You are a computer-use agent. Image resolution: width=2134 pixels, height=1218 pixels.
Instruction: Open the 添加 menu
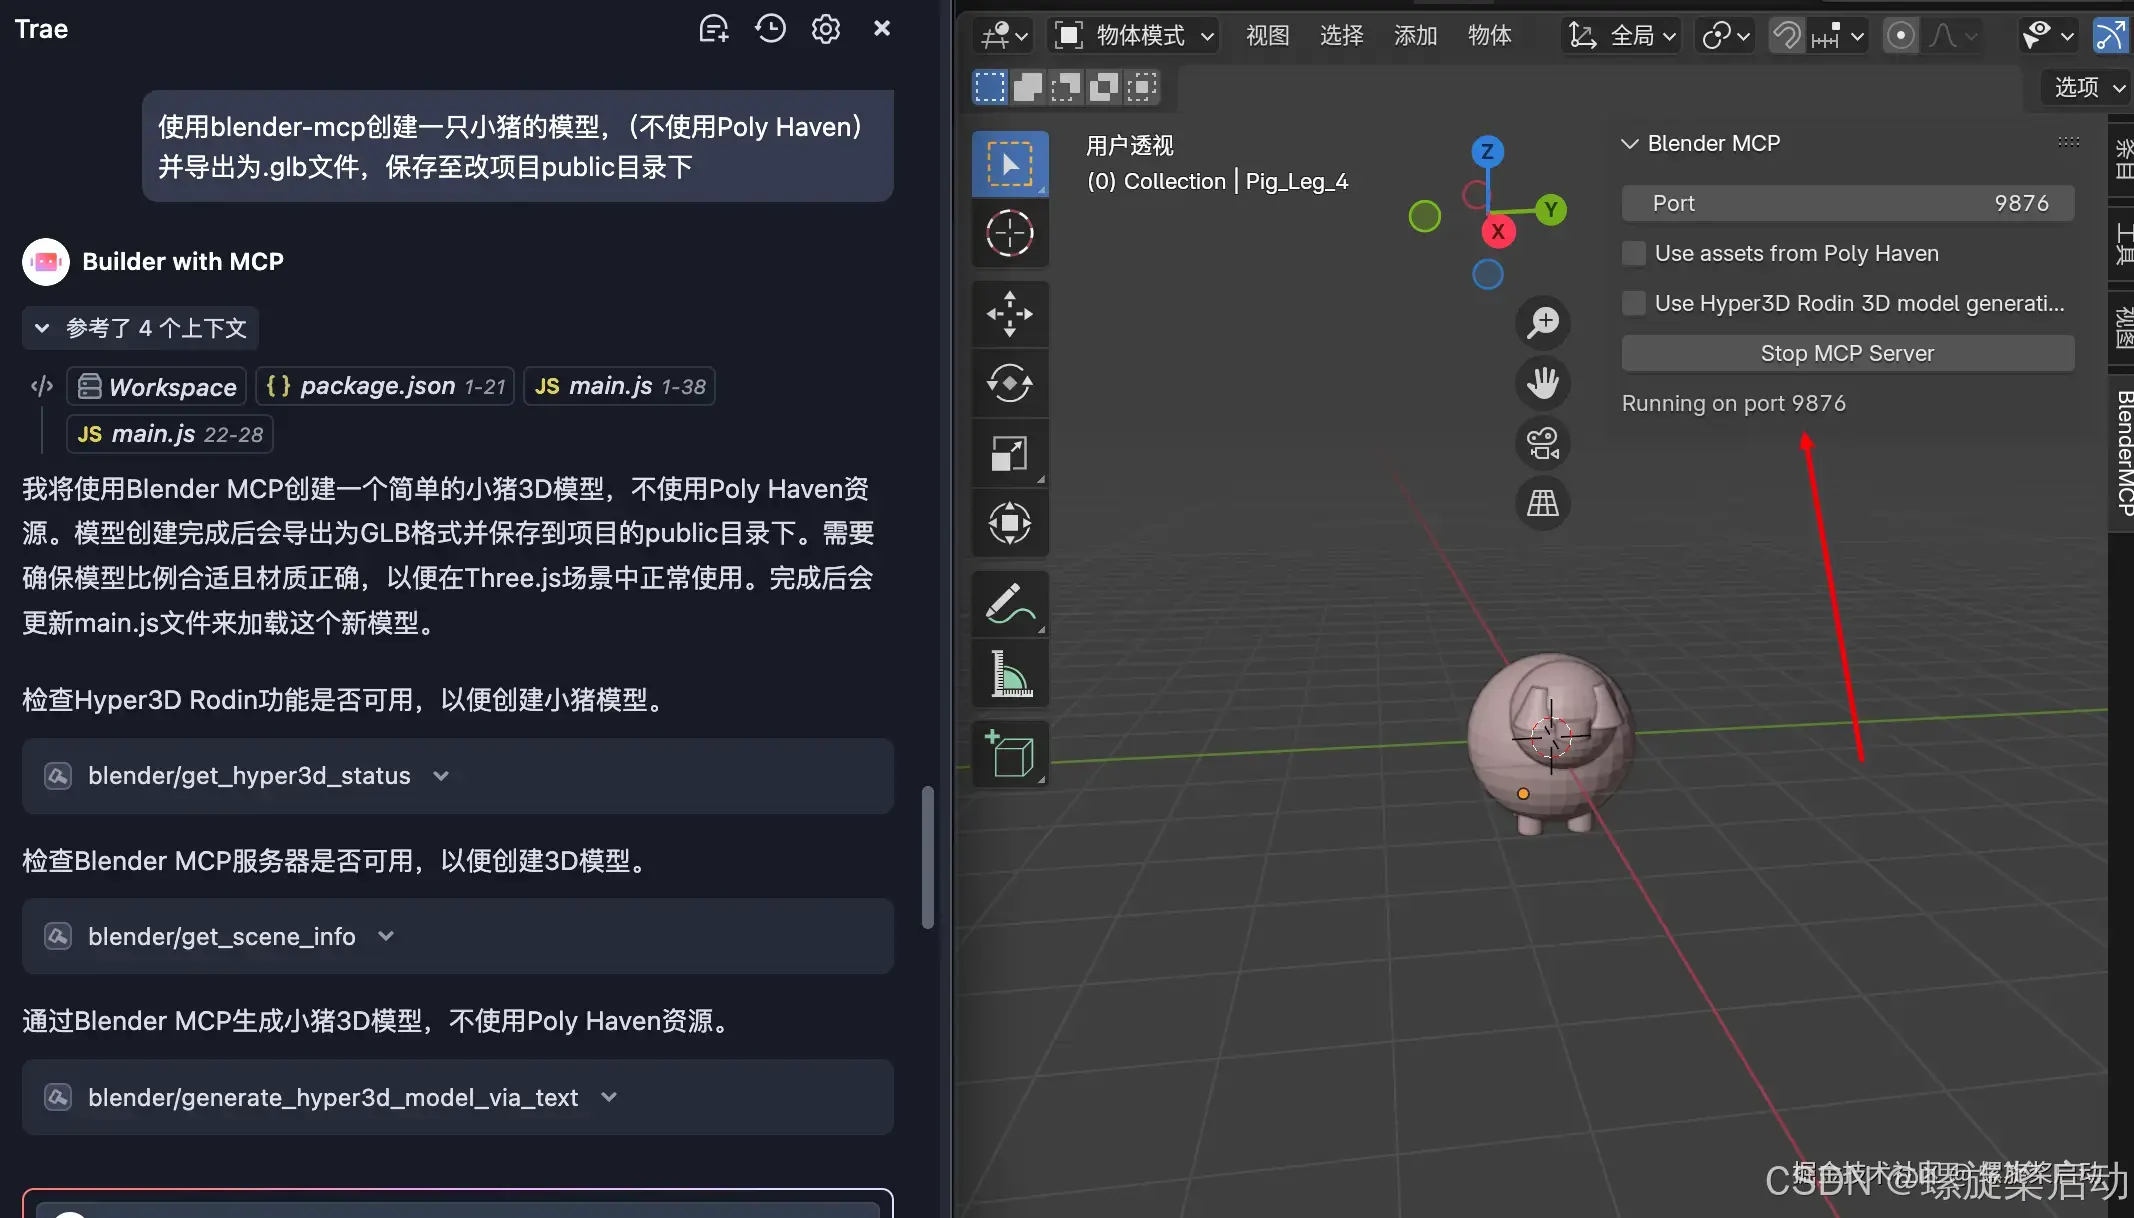[x=1415, y=35]
